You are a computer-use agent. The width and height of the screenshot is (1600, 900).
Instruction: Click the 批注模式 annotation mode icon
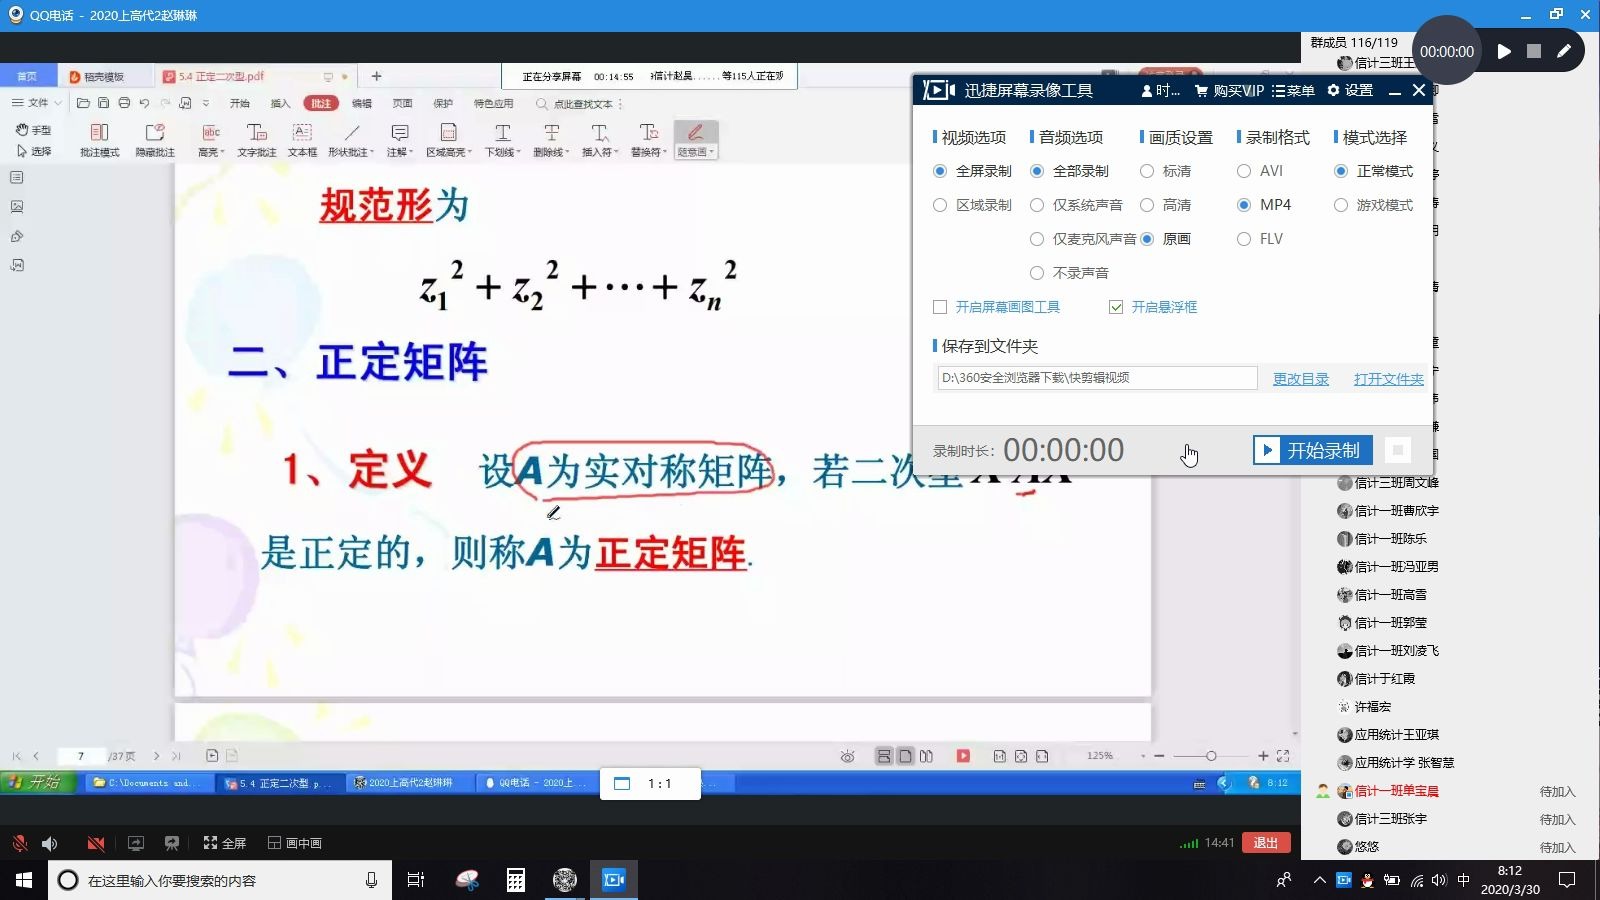99,139
